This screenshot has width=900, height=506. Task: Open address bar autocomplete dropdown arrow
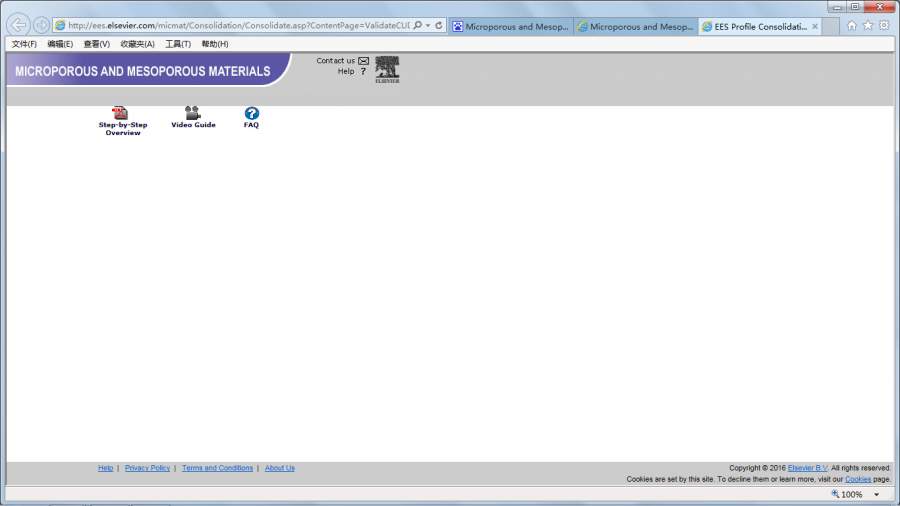428,26
